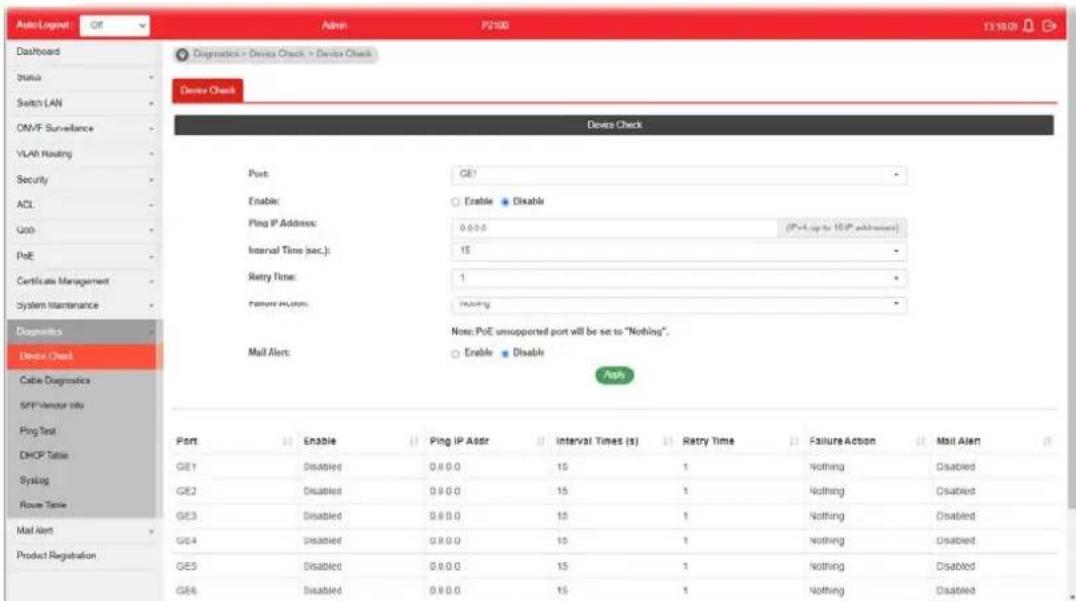Click the GE2 row port cell
The height and width of the screenshot is (601, 1076).
186,491
